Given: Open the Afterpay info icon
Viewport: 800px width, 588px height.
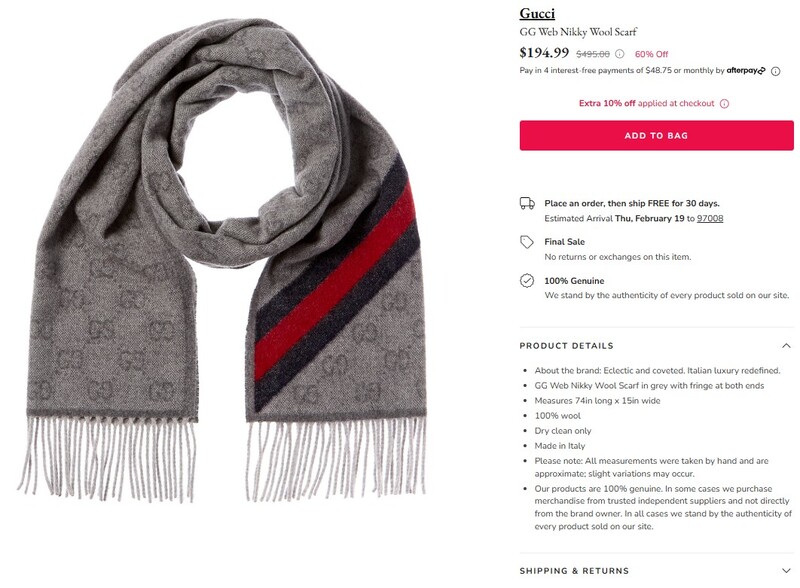Looking at the screenshot, I should click(775, 71).
